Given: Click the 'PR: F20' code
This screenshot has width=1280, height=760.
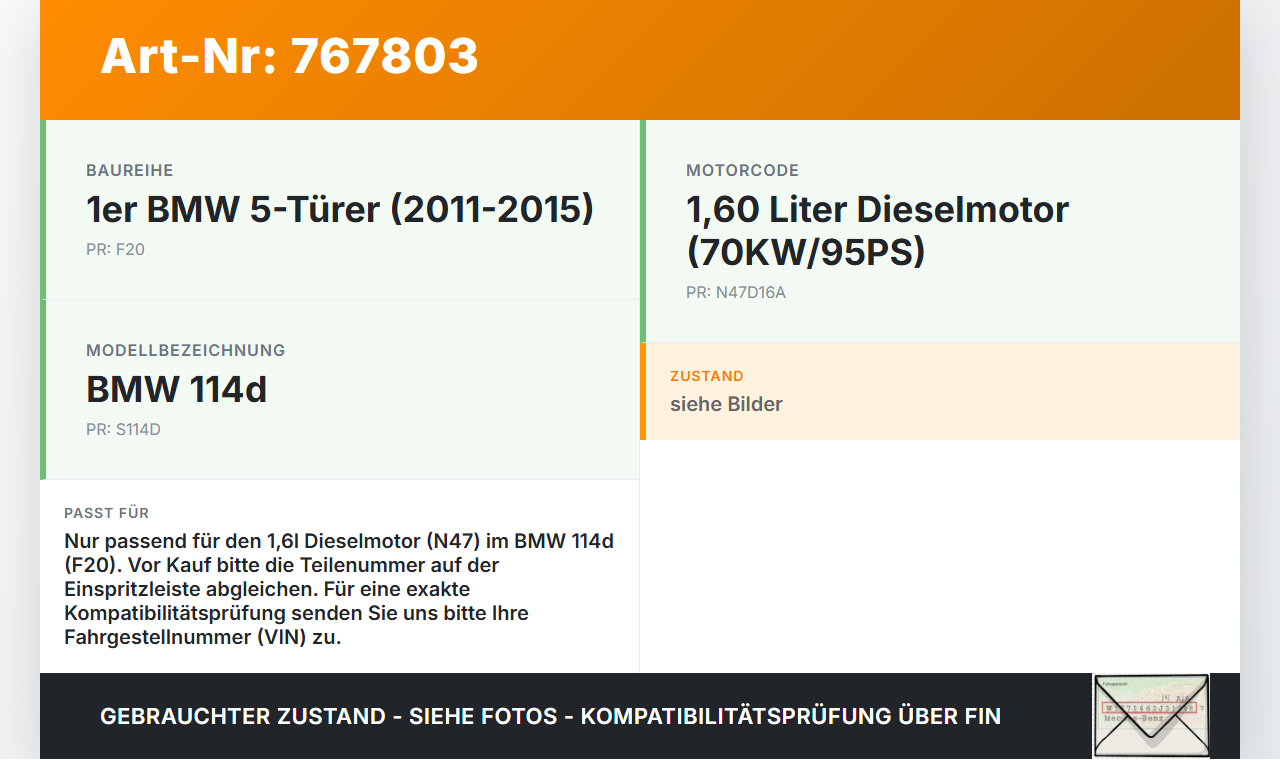Looking at the screenshot, I should point(115,249).
